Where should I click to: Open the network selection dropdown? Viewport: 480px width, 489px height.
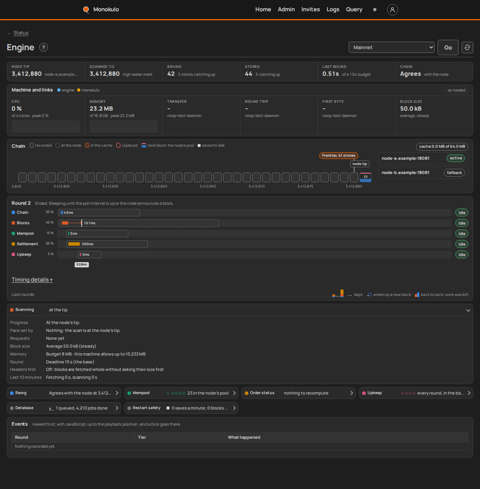391,47
